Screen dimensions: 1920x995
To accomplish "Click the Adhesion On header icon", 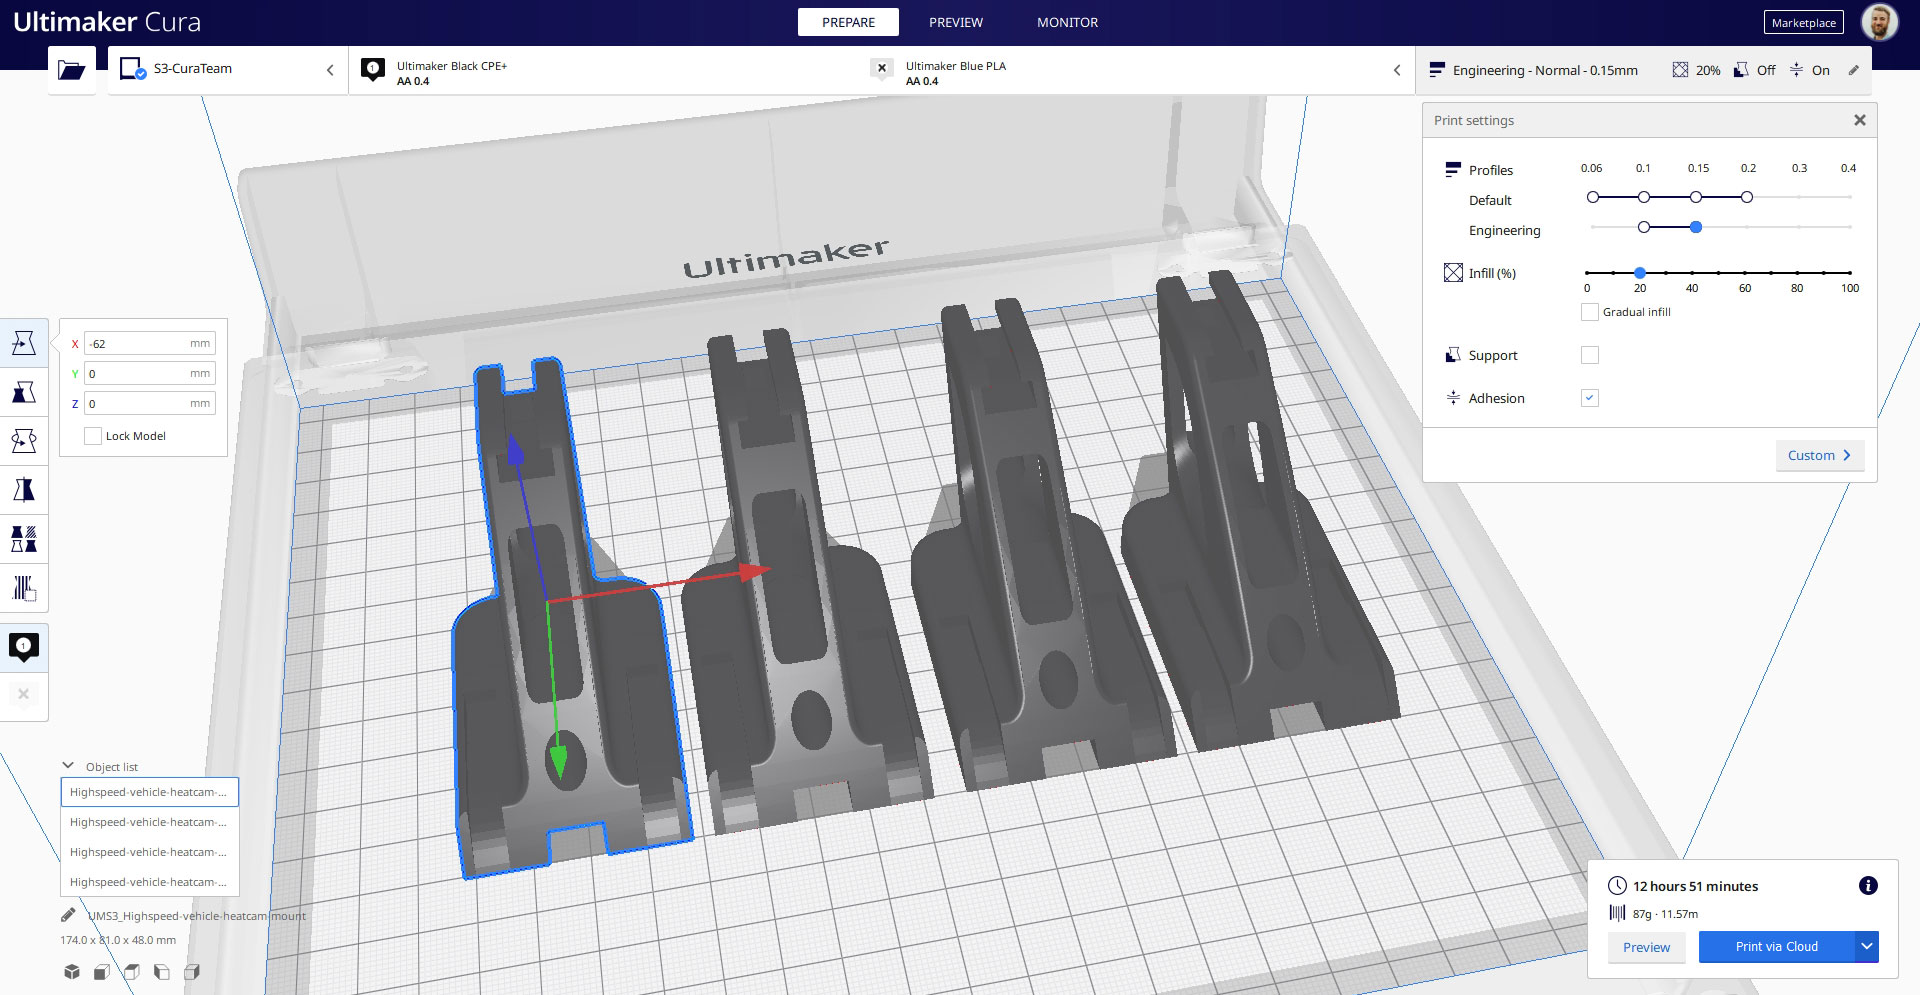I will click(1796, 70).
